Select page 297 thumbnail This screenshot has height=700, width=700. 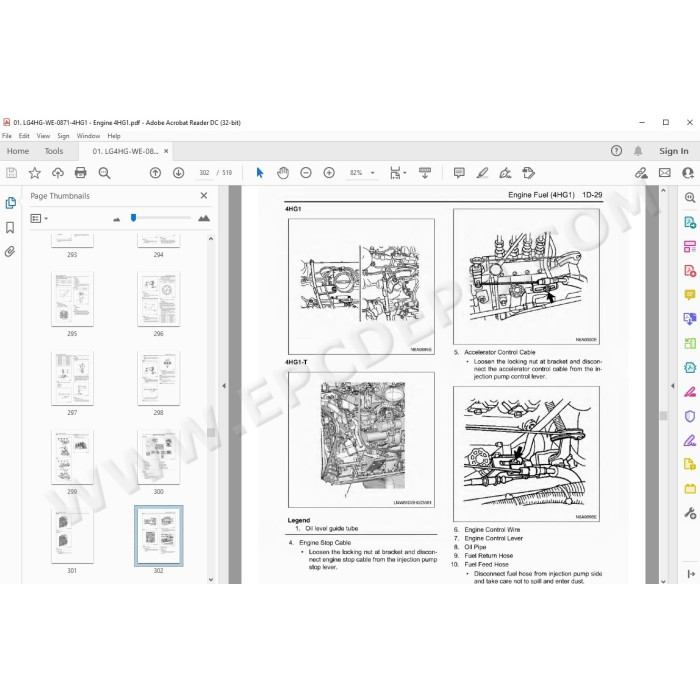[x=72, y=378]
